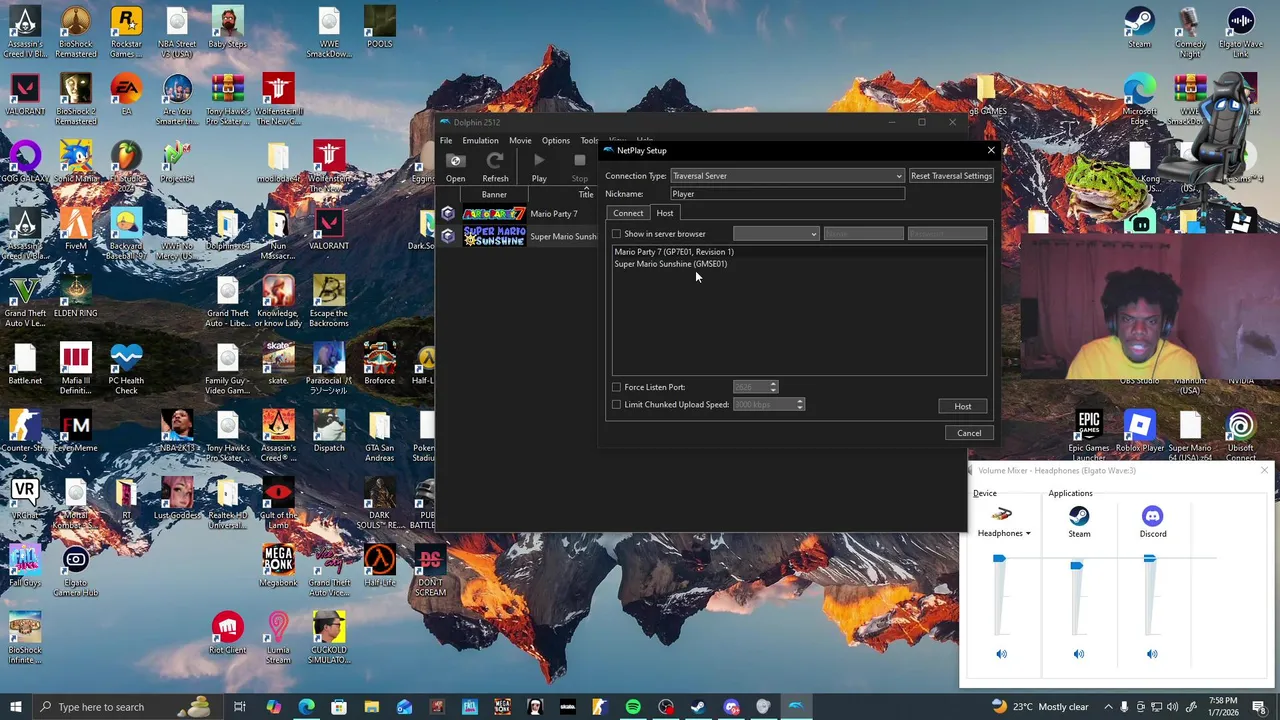The width and height of the screenshot is (1280, 720).
Task: Open the Megabonk desktop shortcut
Action: pyautogui.click(x=278, y=566)
